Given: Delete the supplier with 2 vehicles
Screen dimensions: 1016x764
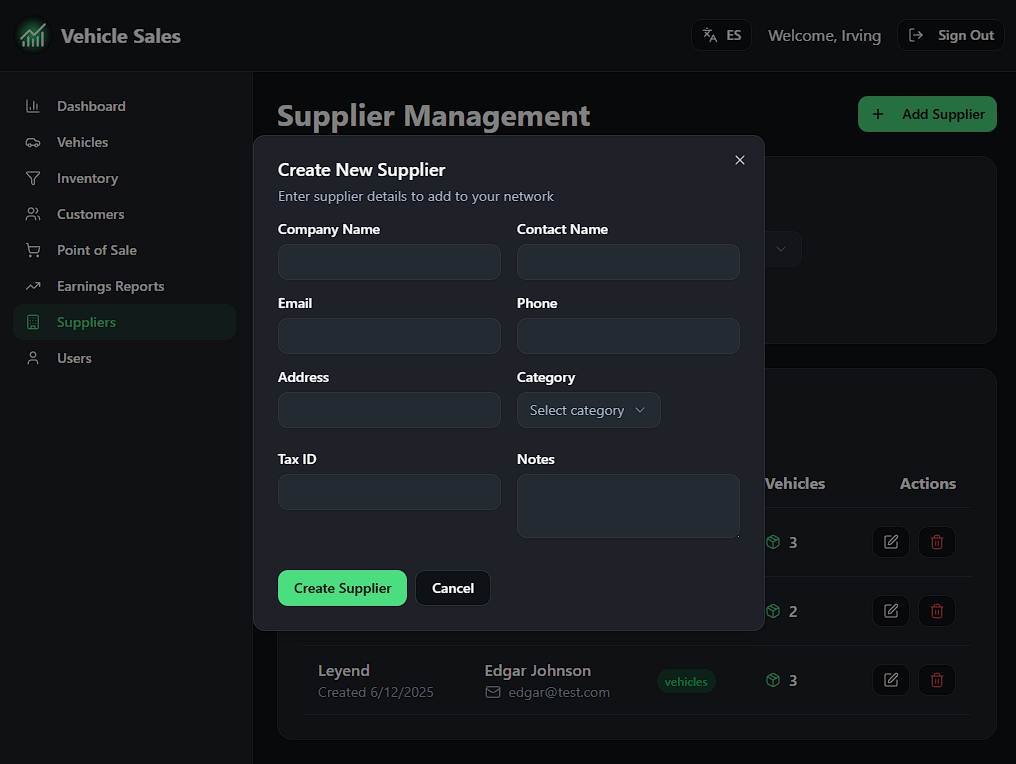Looking at the screenshot, I should (x=936, y=610).
